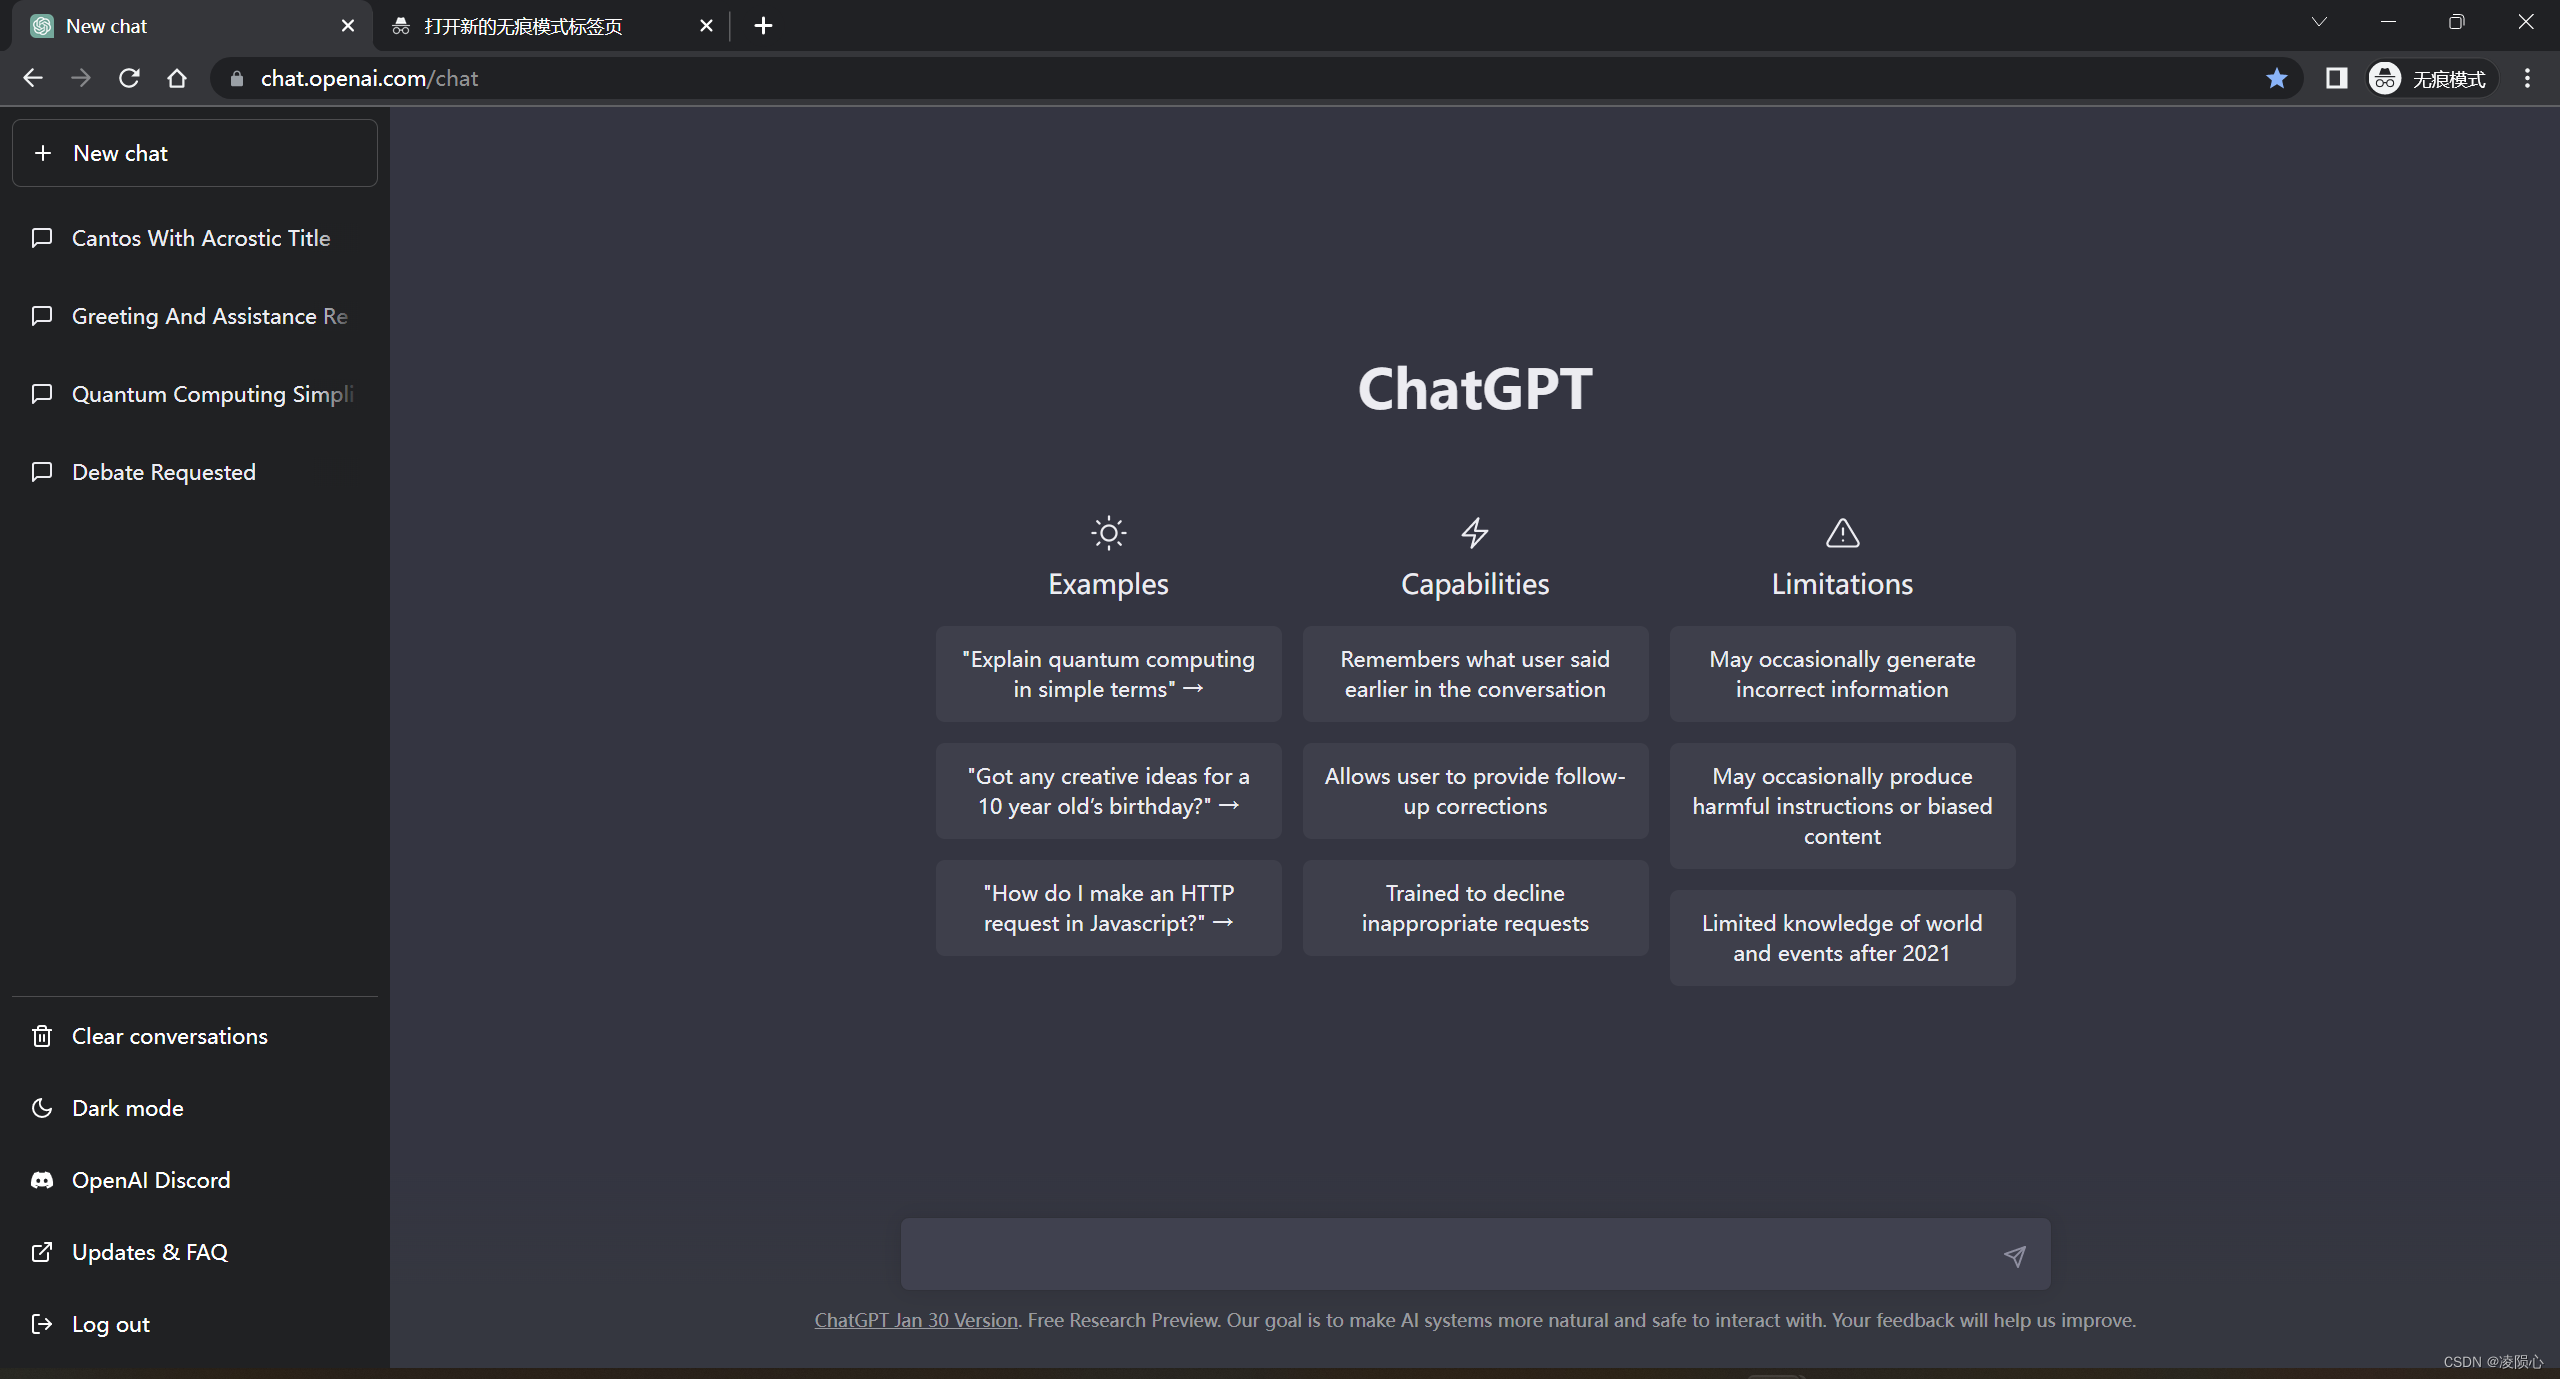
Task: Open Greeting And Assistance conversation
Action: coord(195,316)
